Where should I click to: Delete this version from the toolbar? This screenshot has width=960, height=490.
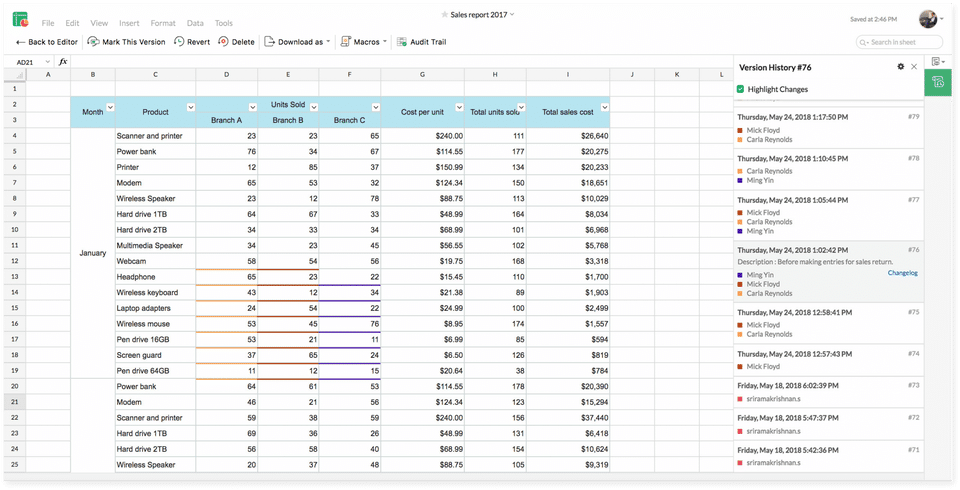[235, 42]
